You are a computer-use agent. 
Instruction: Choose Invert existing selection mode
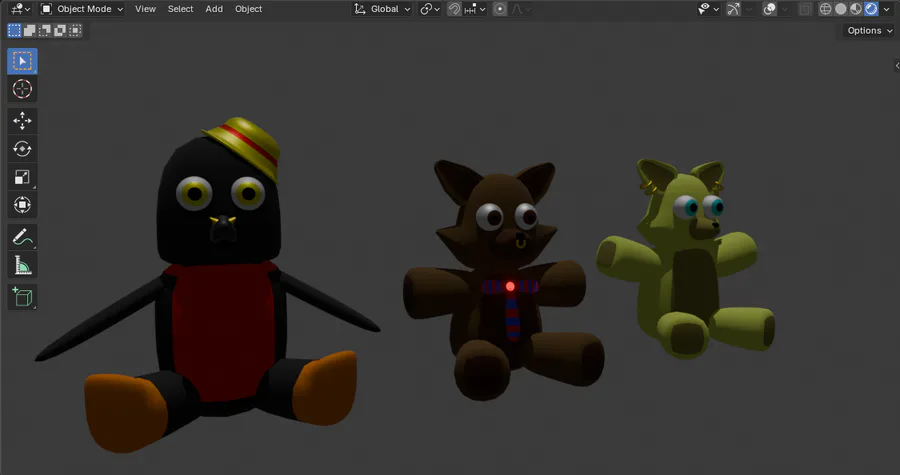[x=60, y=30]
